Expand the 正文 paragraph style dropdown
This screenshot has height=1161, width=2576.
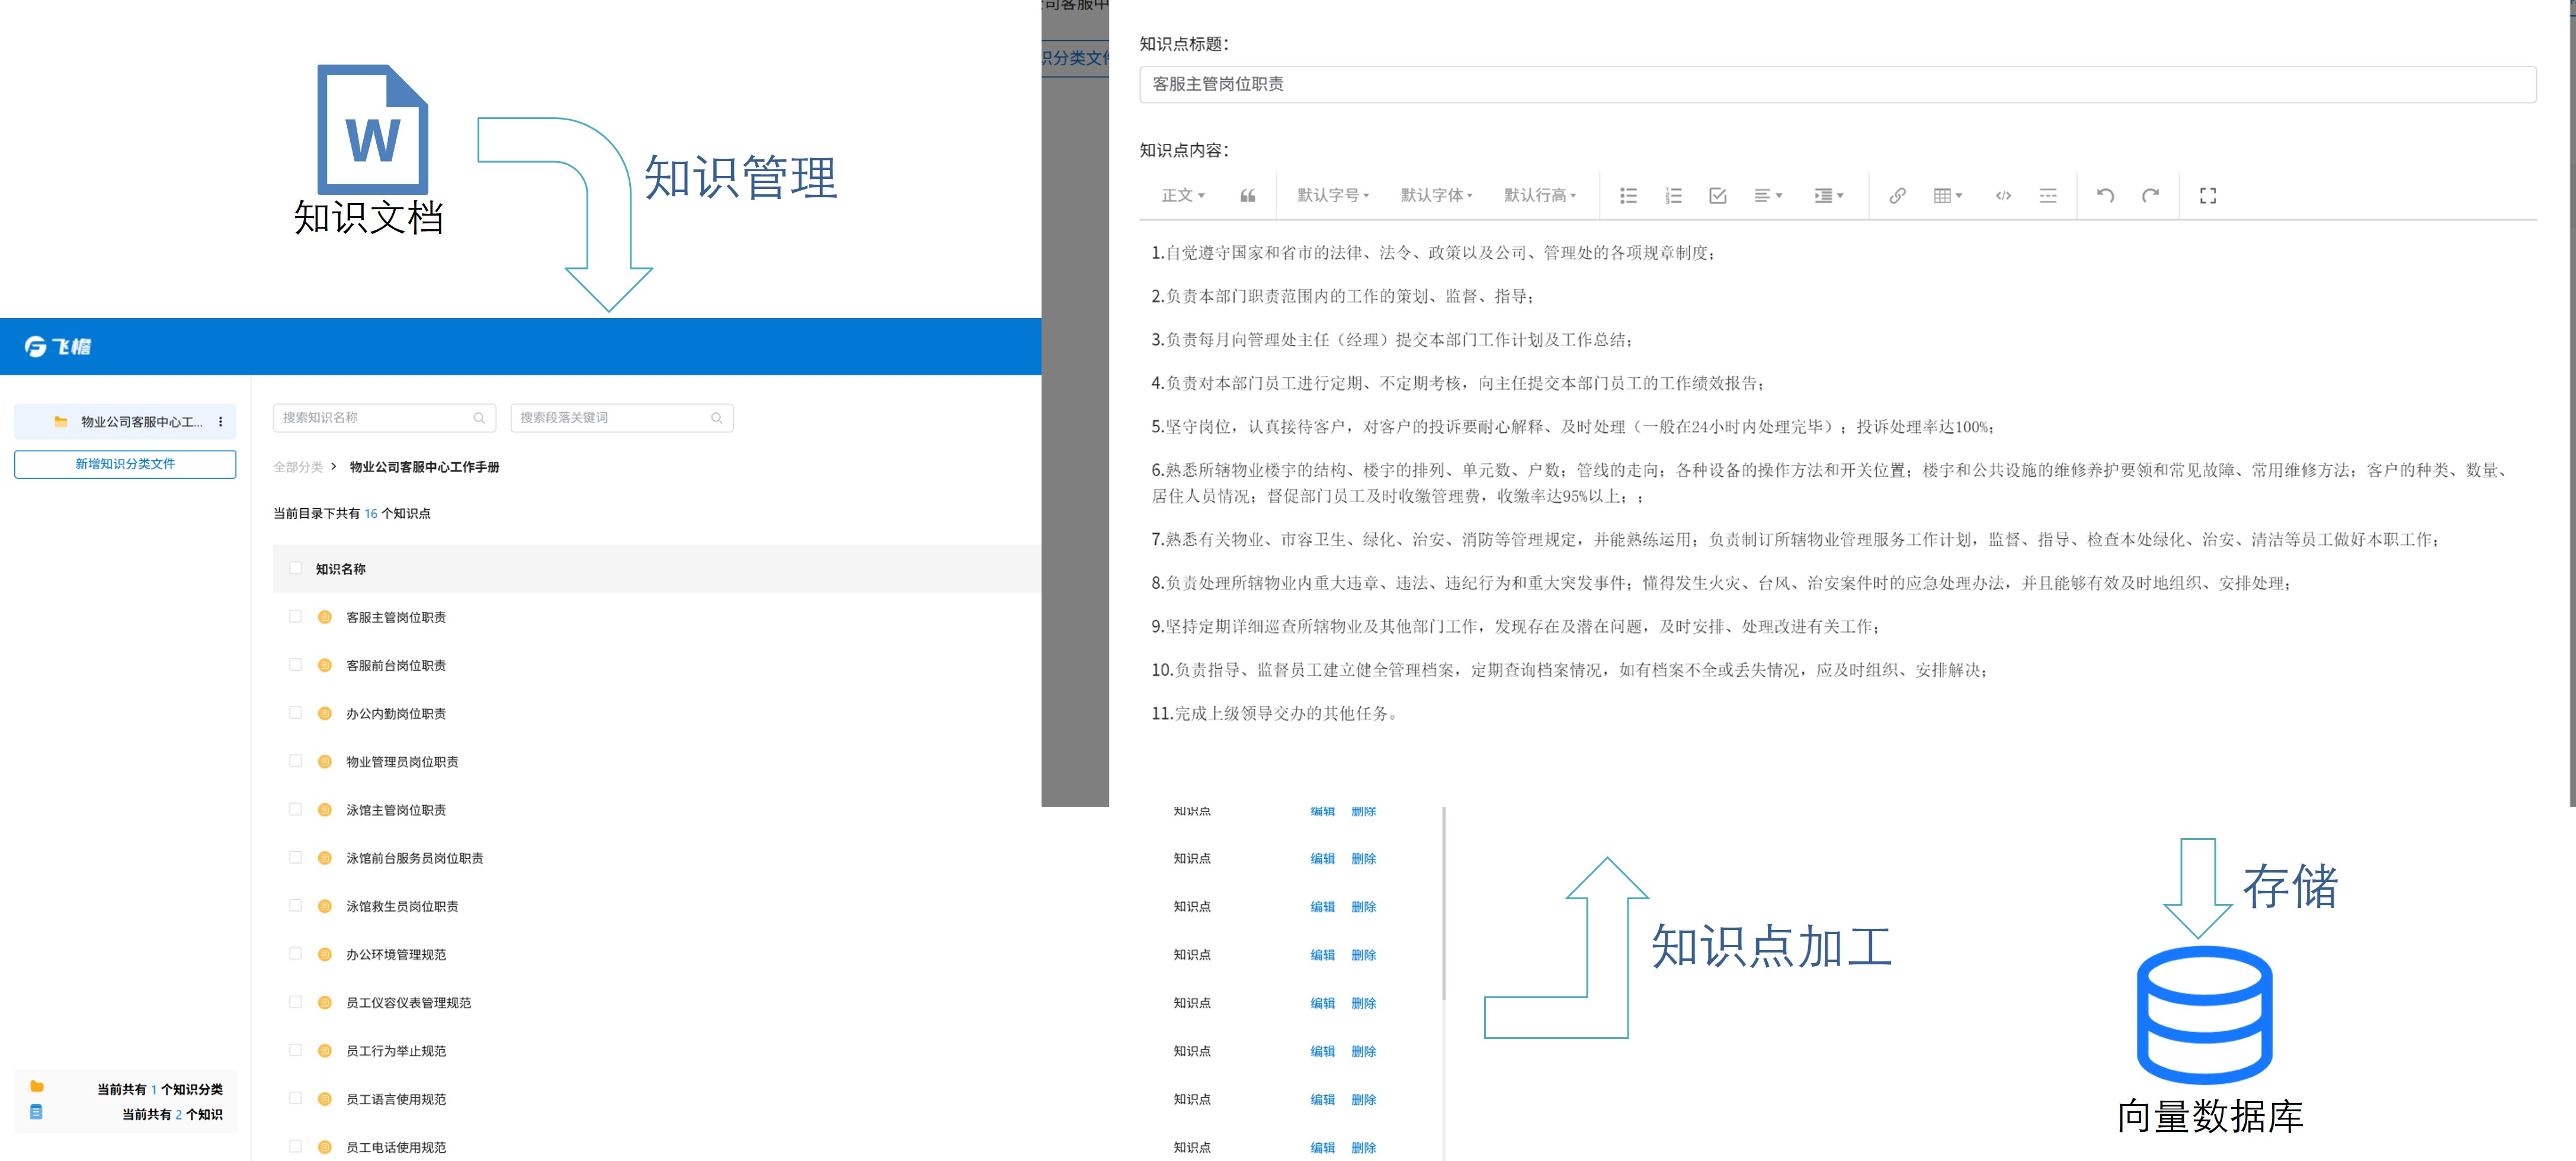click(x=1182, y=195)
